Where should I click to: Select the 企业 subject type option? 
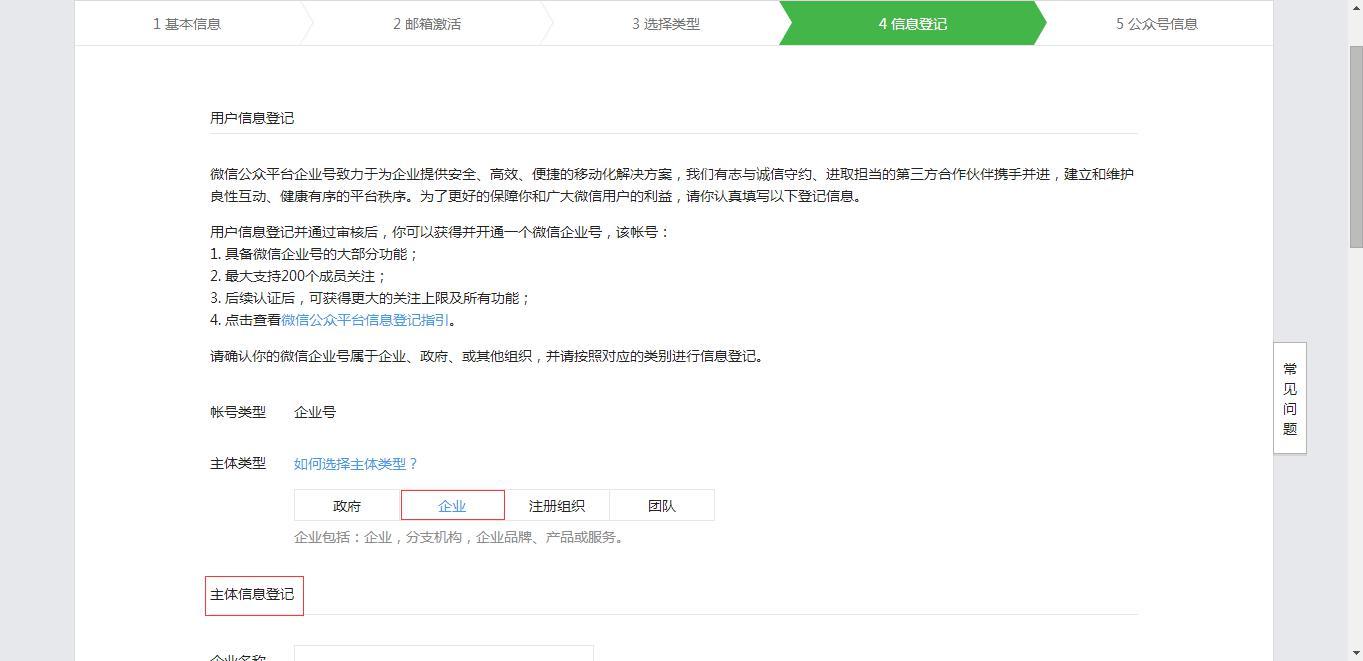(452, 506)
